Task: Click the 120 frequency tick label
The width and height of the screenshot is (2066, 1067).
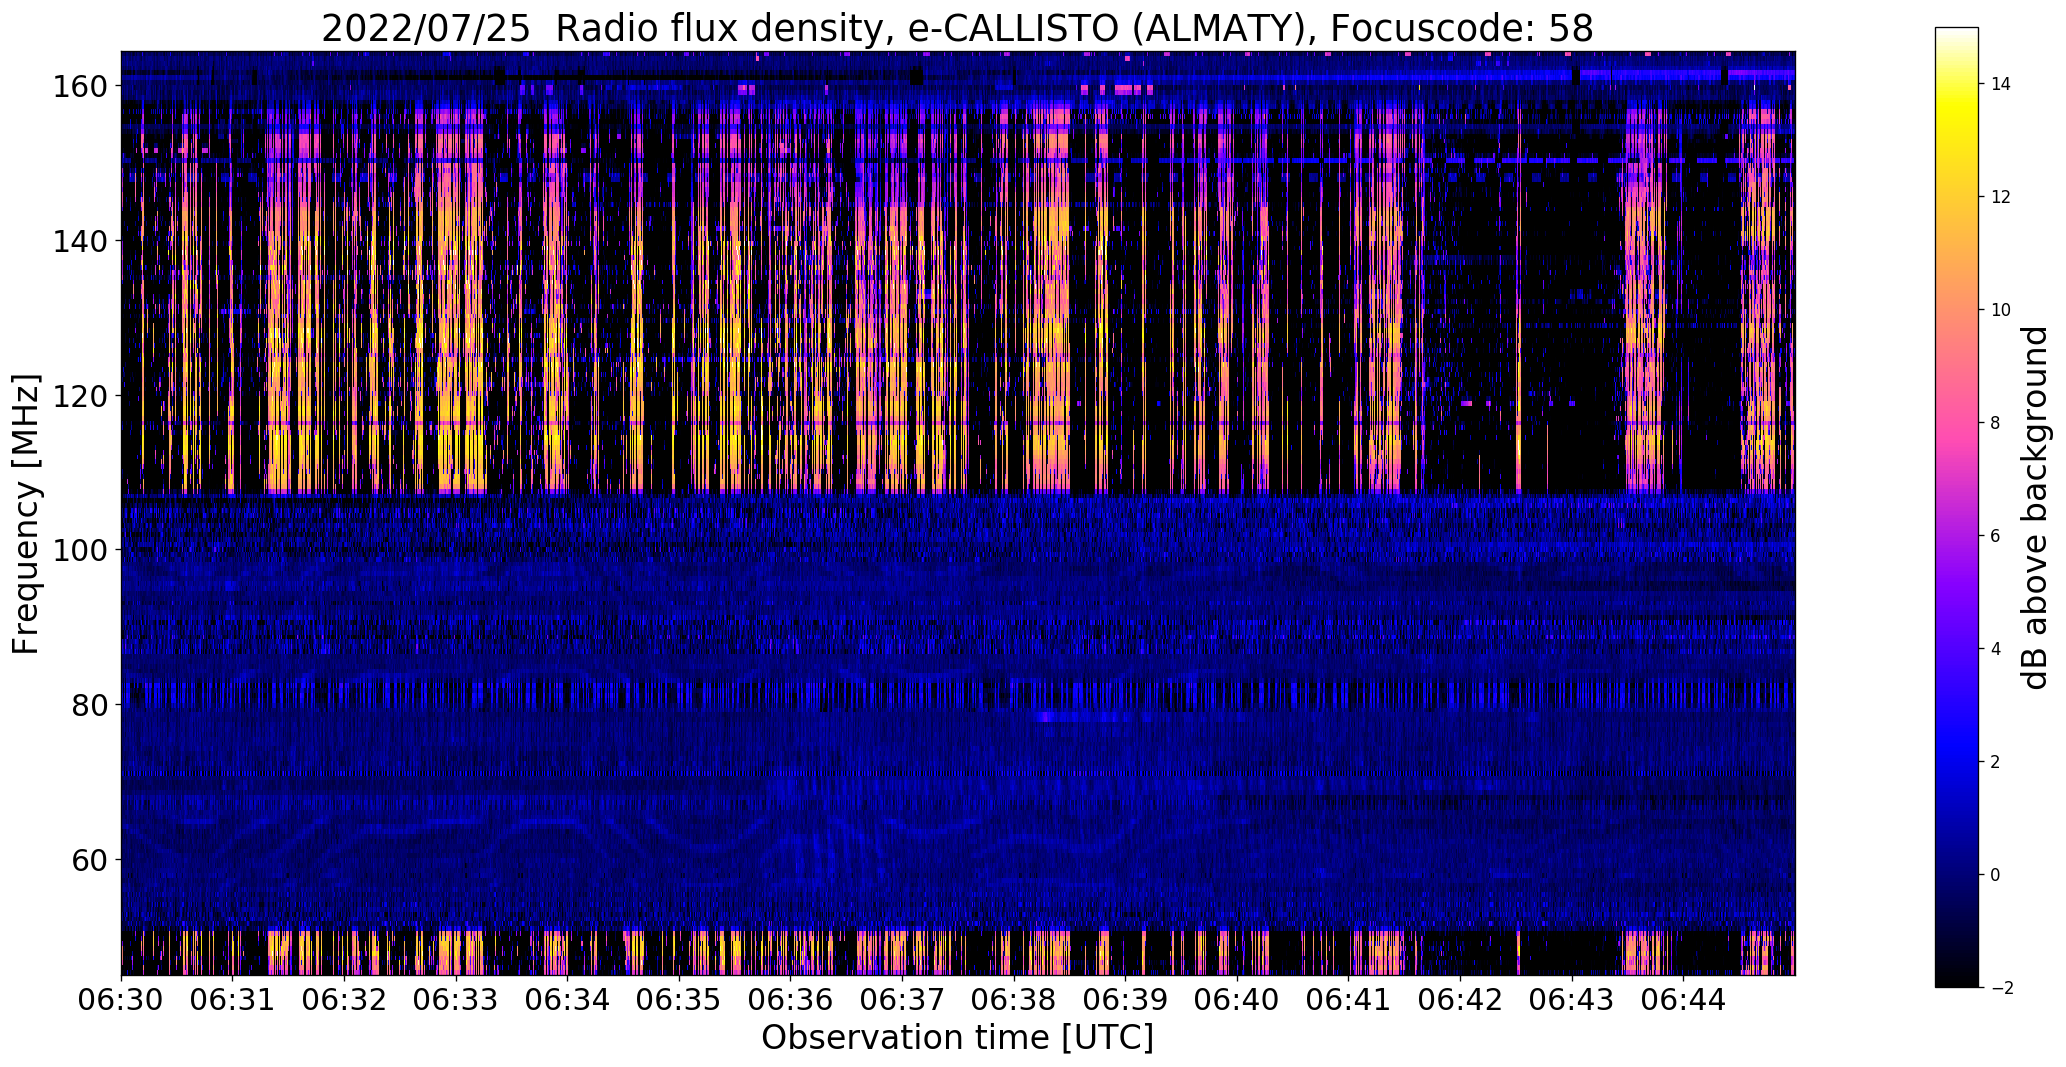Action: pyautogui.click(x=82, y=396)
